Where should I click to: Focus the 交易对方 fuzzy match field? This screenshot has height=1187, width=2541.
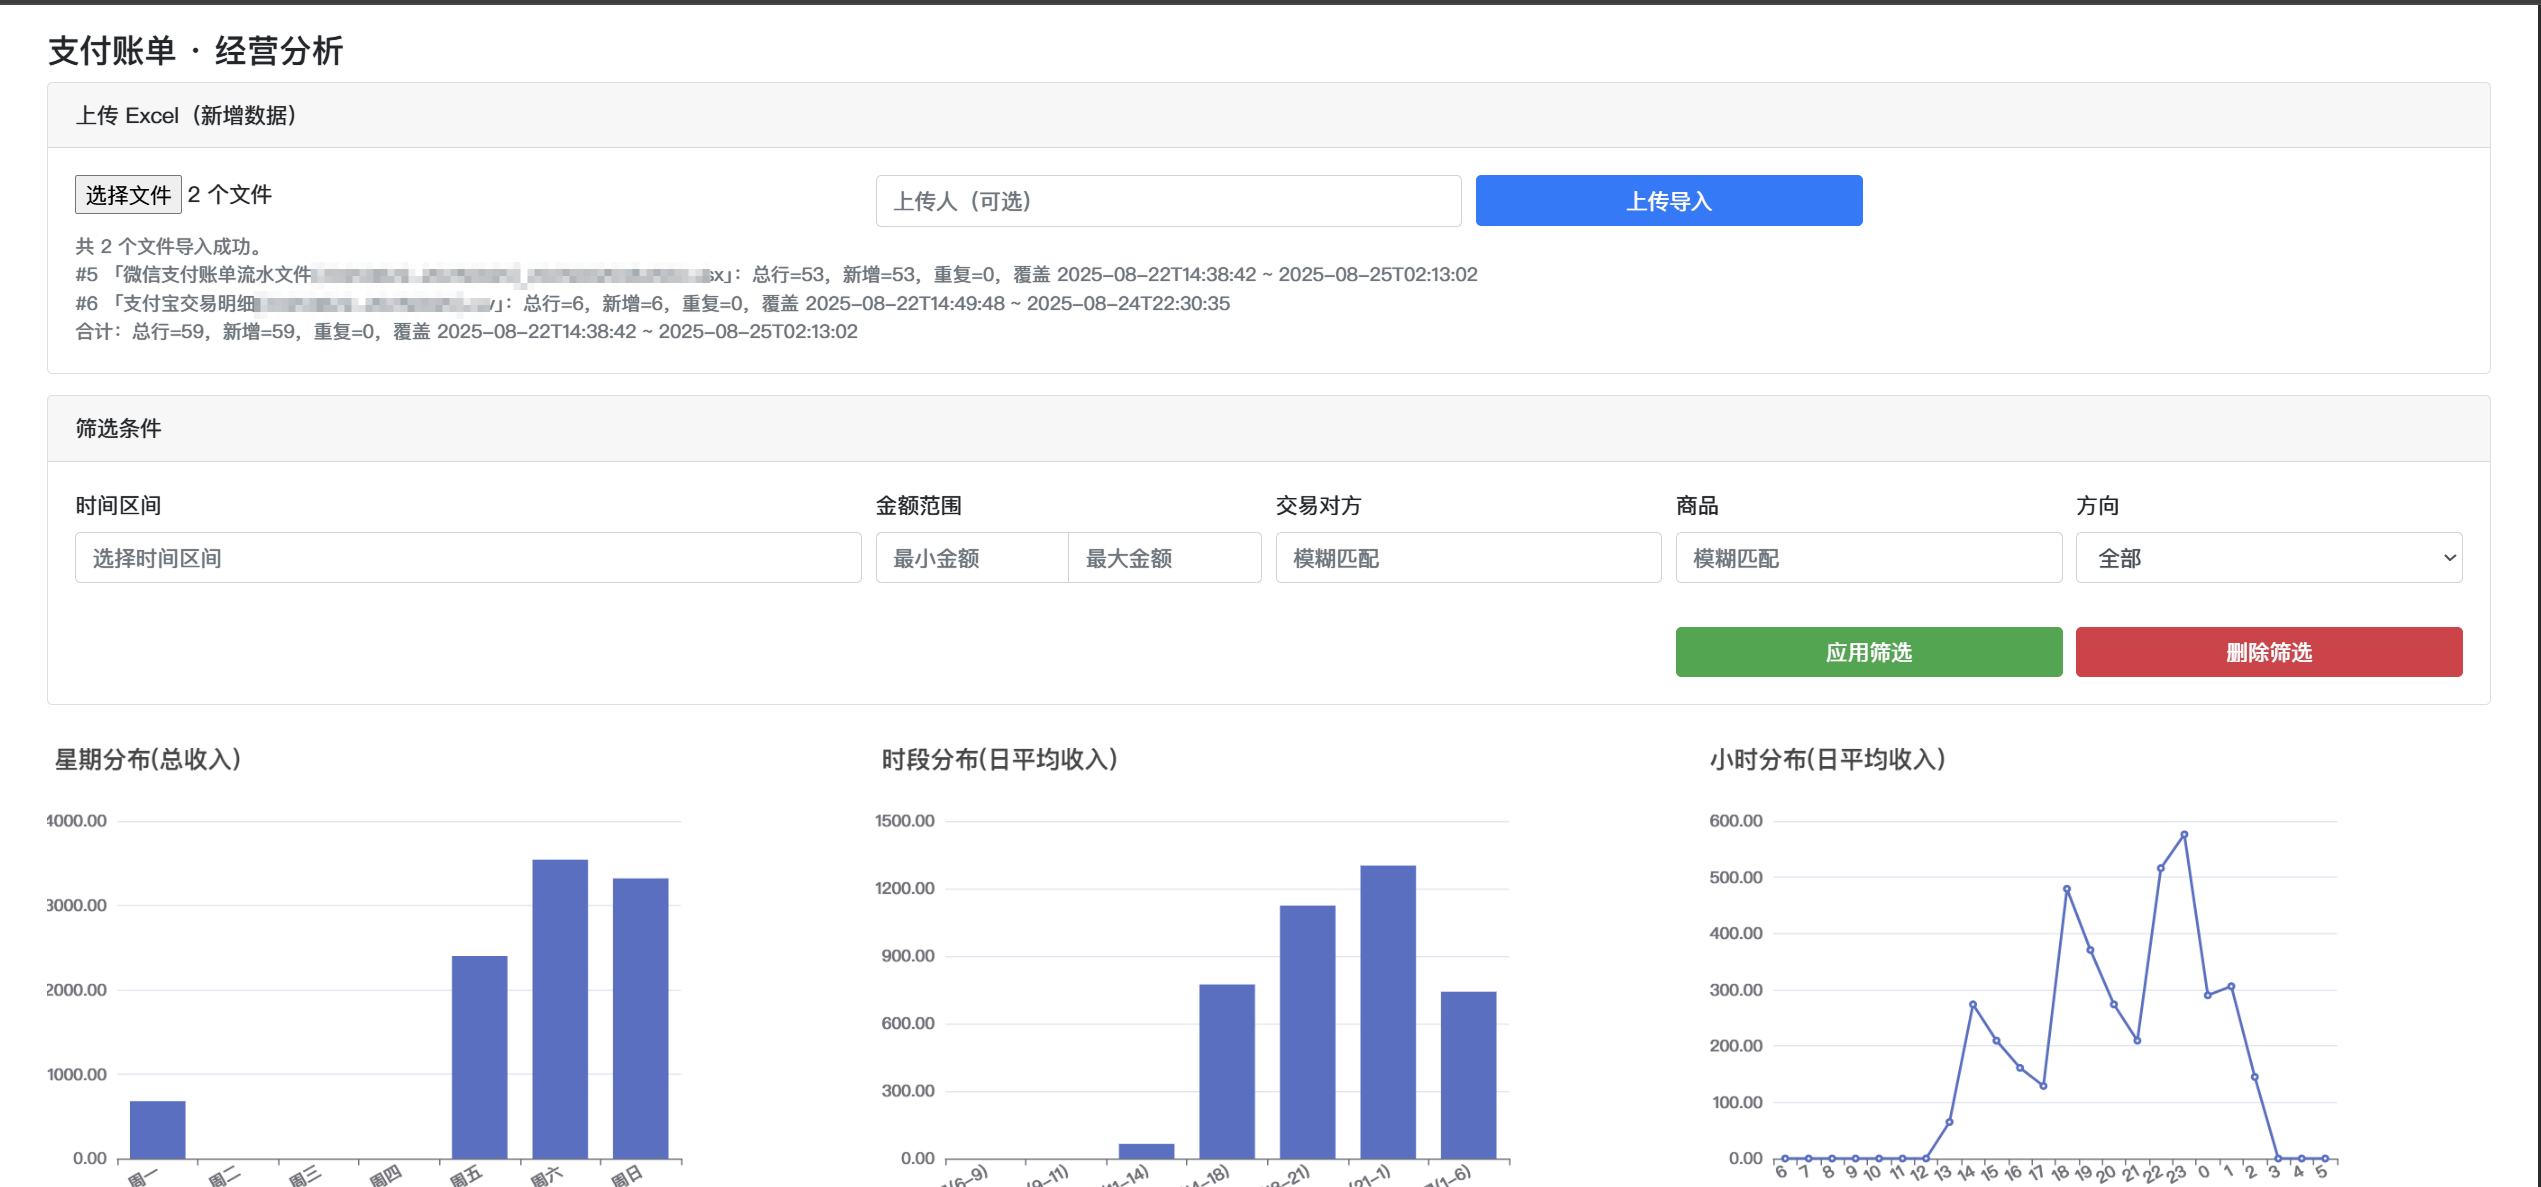[x=1468, y=558]
